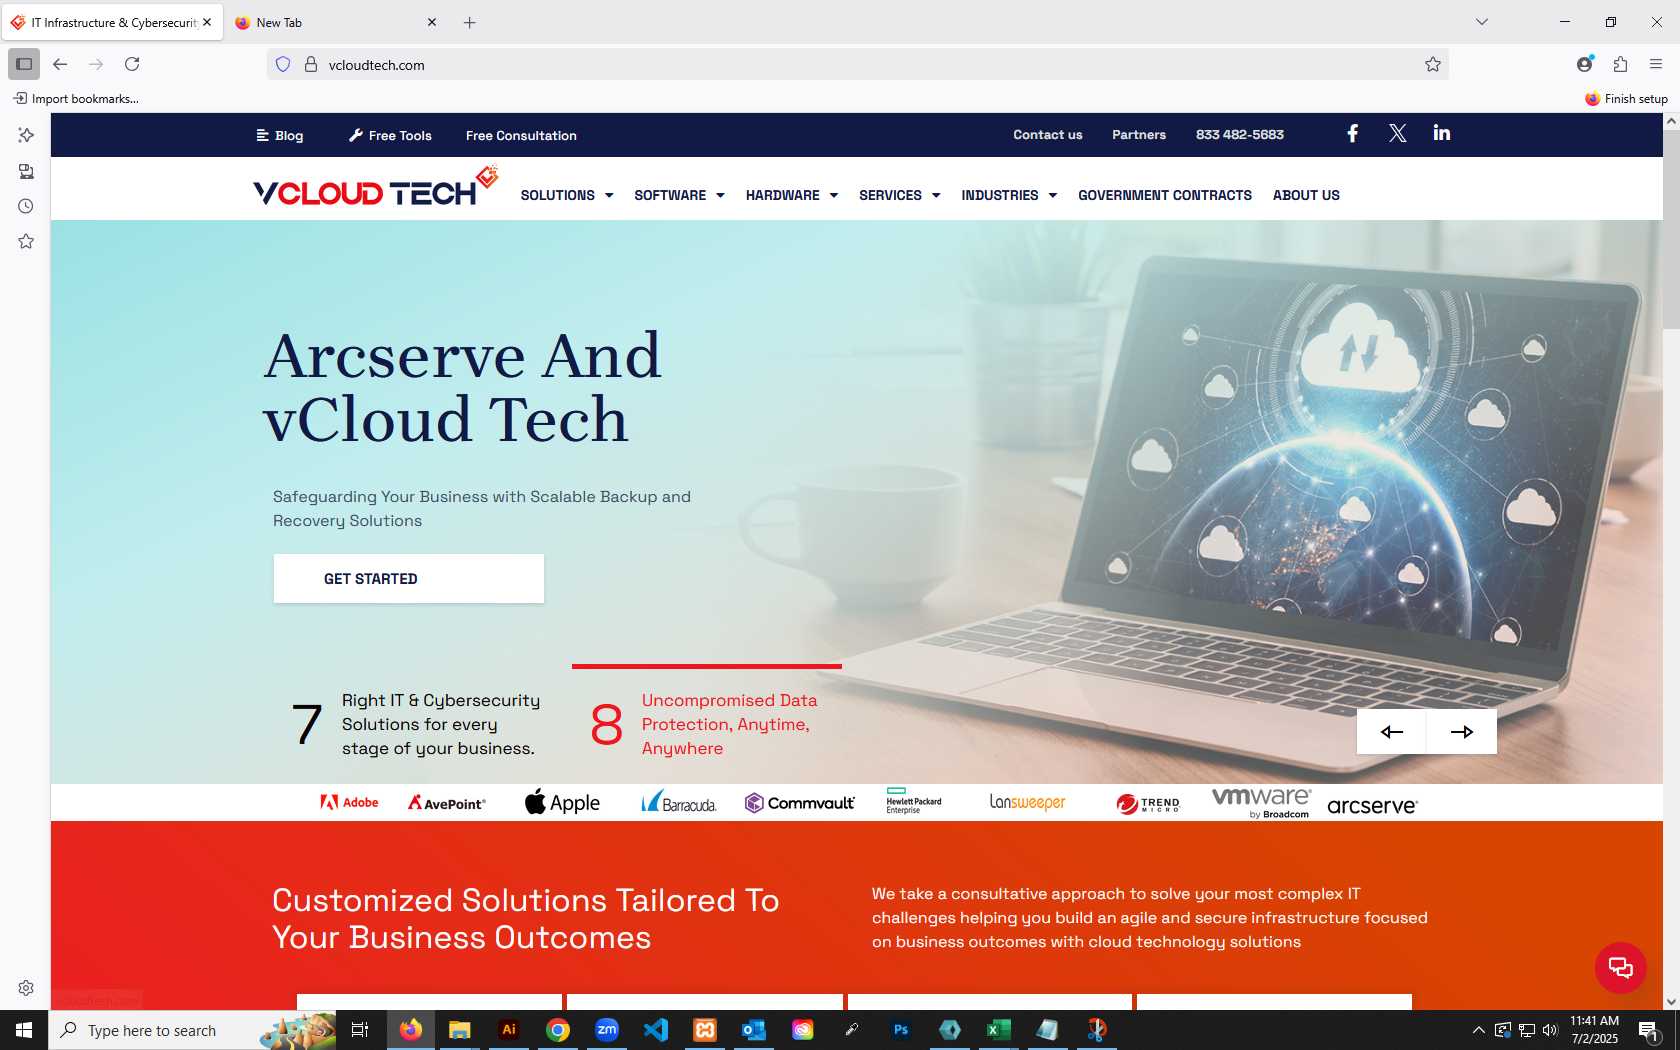
Task: Open the Extensions puzzle icon
Action: click(x=1620, y=64)
